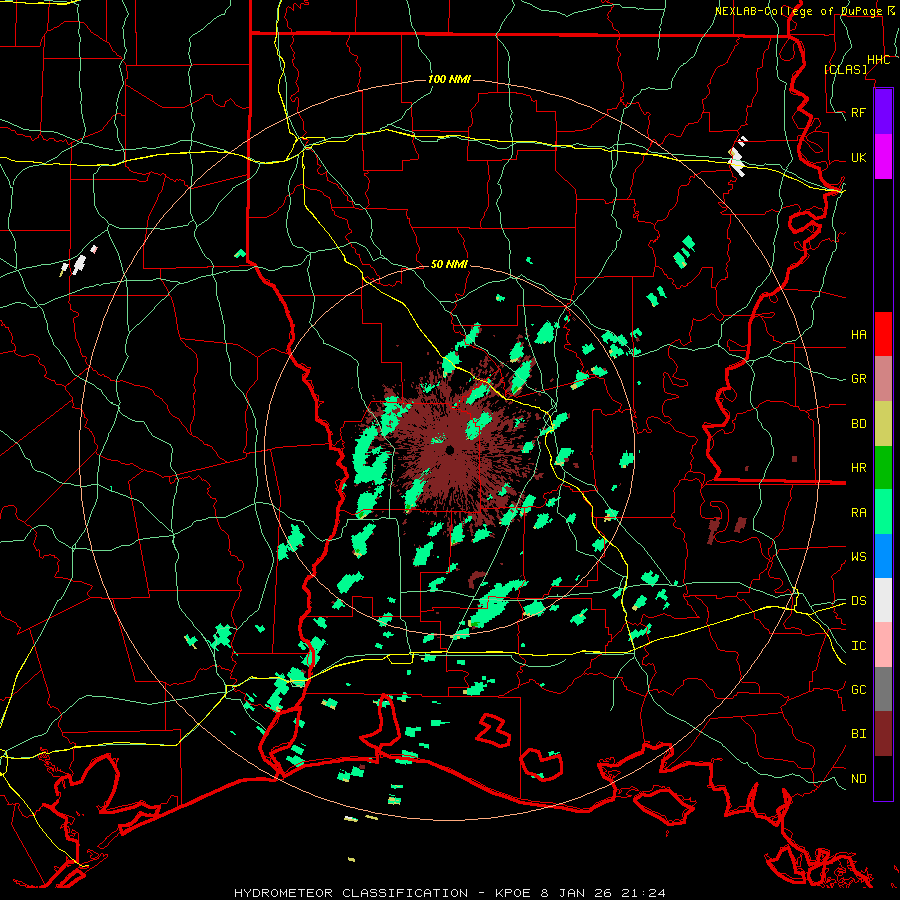The height and width of the screenshot is (900, 900).
Task: Click the black radar site dot at center
Action: (450, 450)
